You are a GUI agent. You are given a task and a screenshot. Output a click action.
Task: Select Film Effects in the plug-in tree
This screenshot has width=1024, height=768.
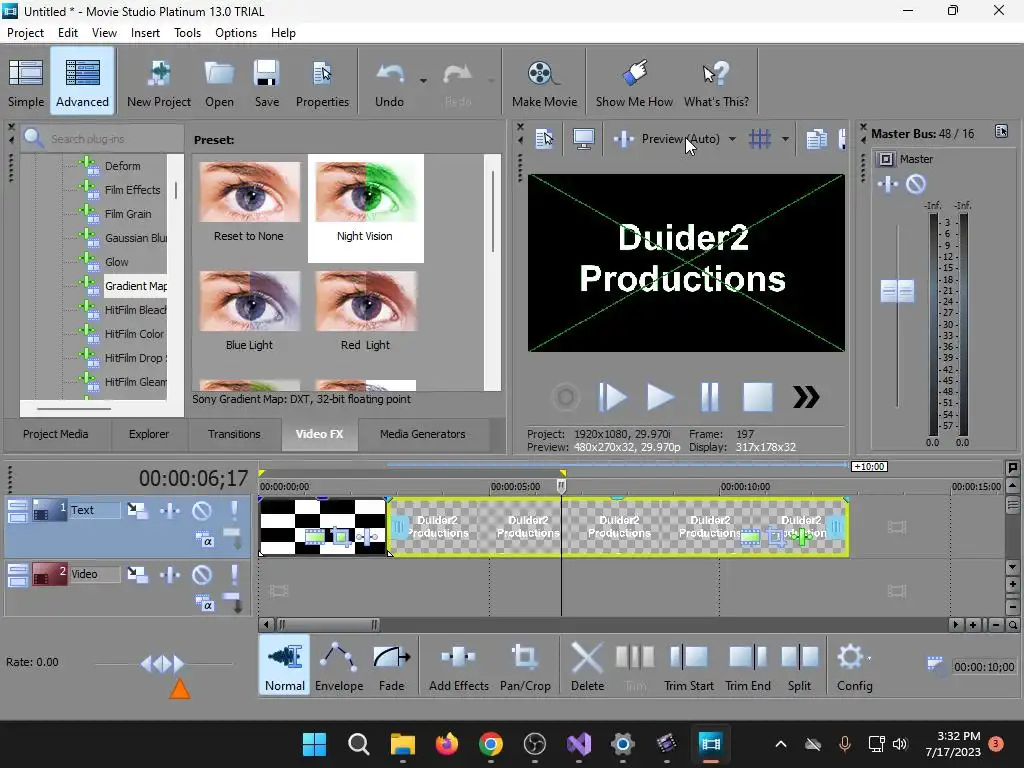133,190
